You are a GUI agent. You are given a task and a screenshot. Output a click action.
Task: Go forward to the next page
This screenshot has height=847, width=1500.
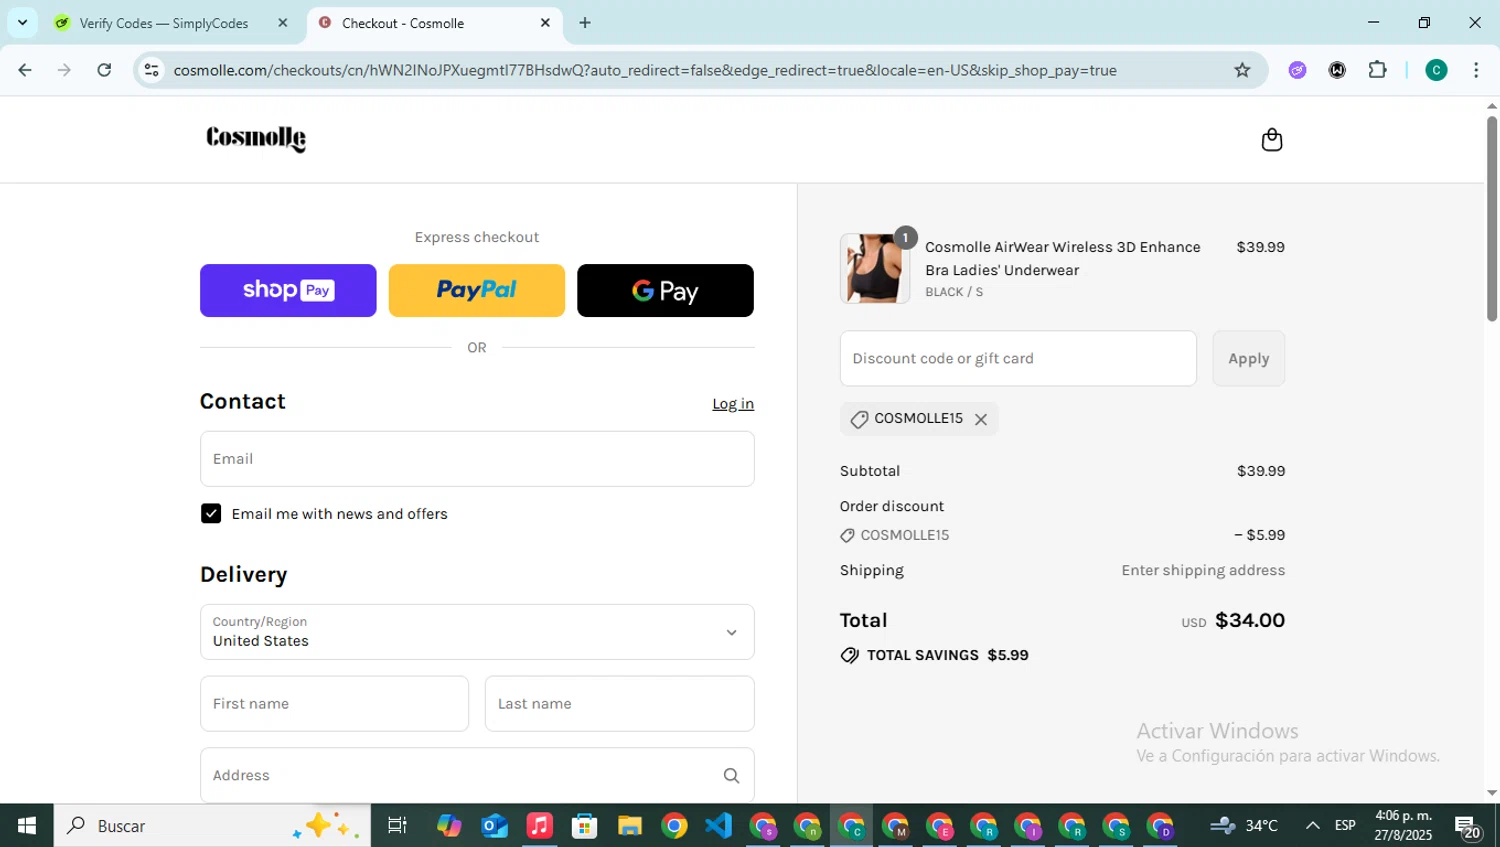click(64, 70)
